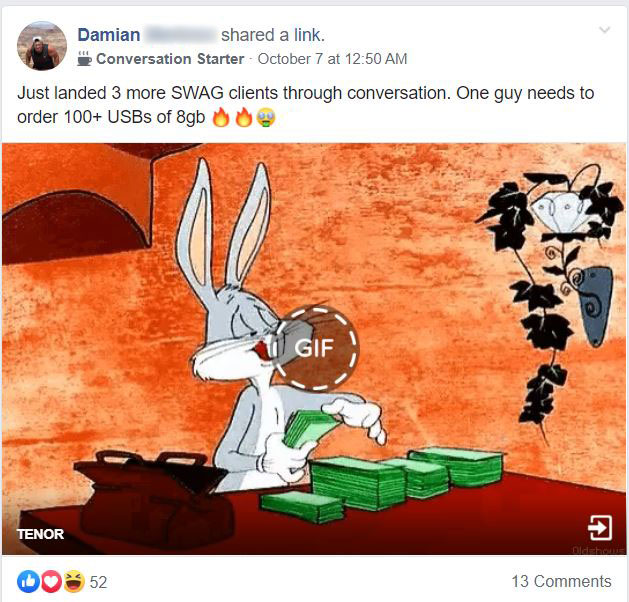Click the second fire emoji in the post text
Viewport: 629px width, 602px height.
click(244, 118)
